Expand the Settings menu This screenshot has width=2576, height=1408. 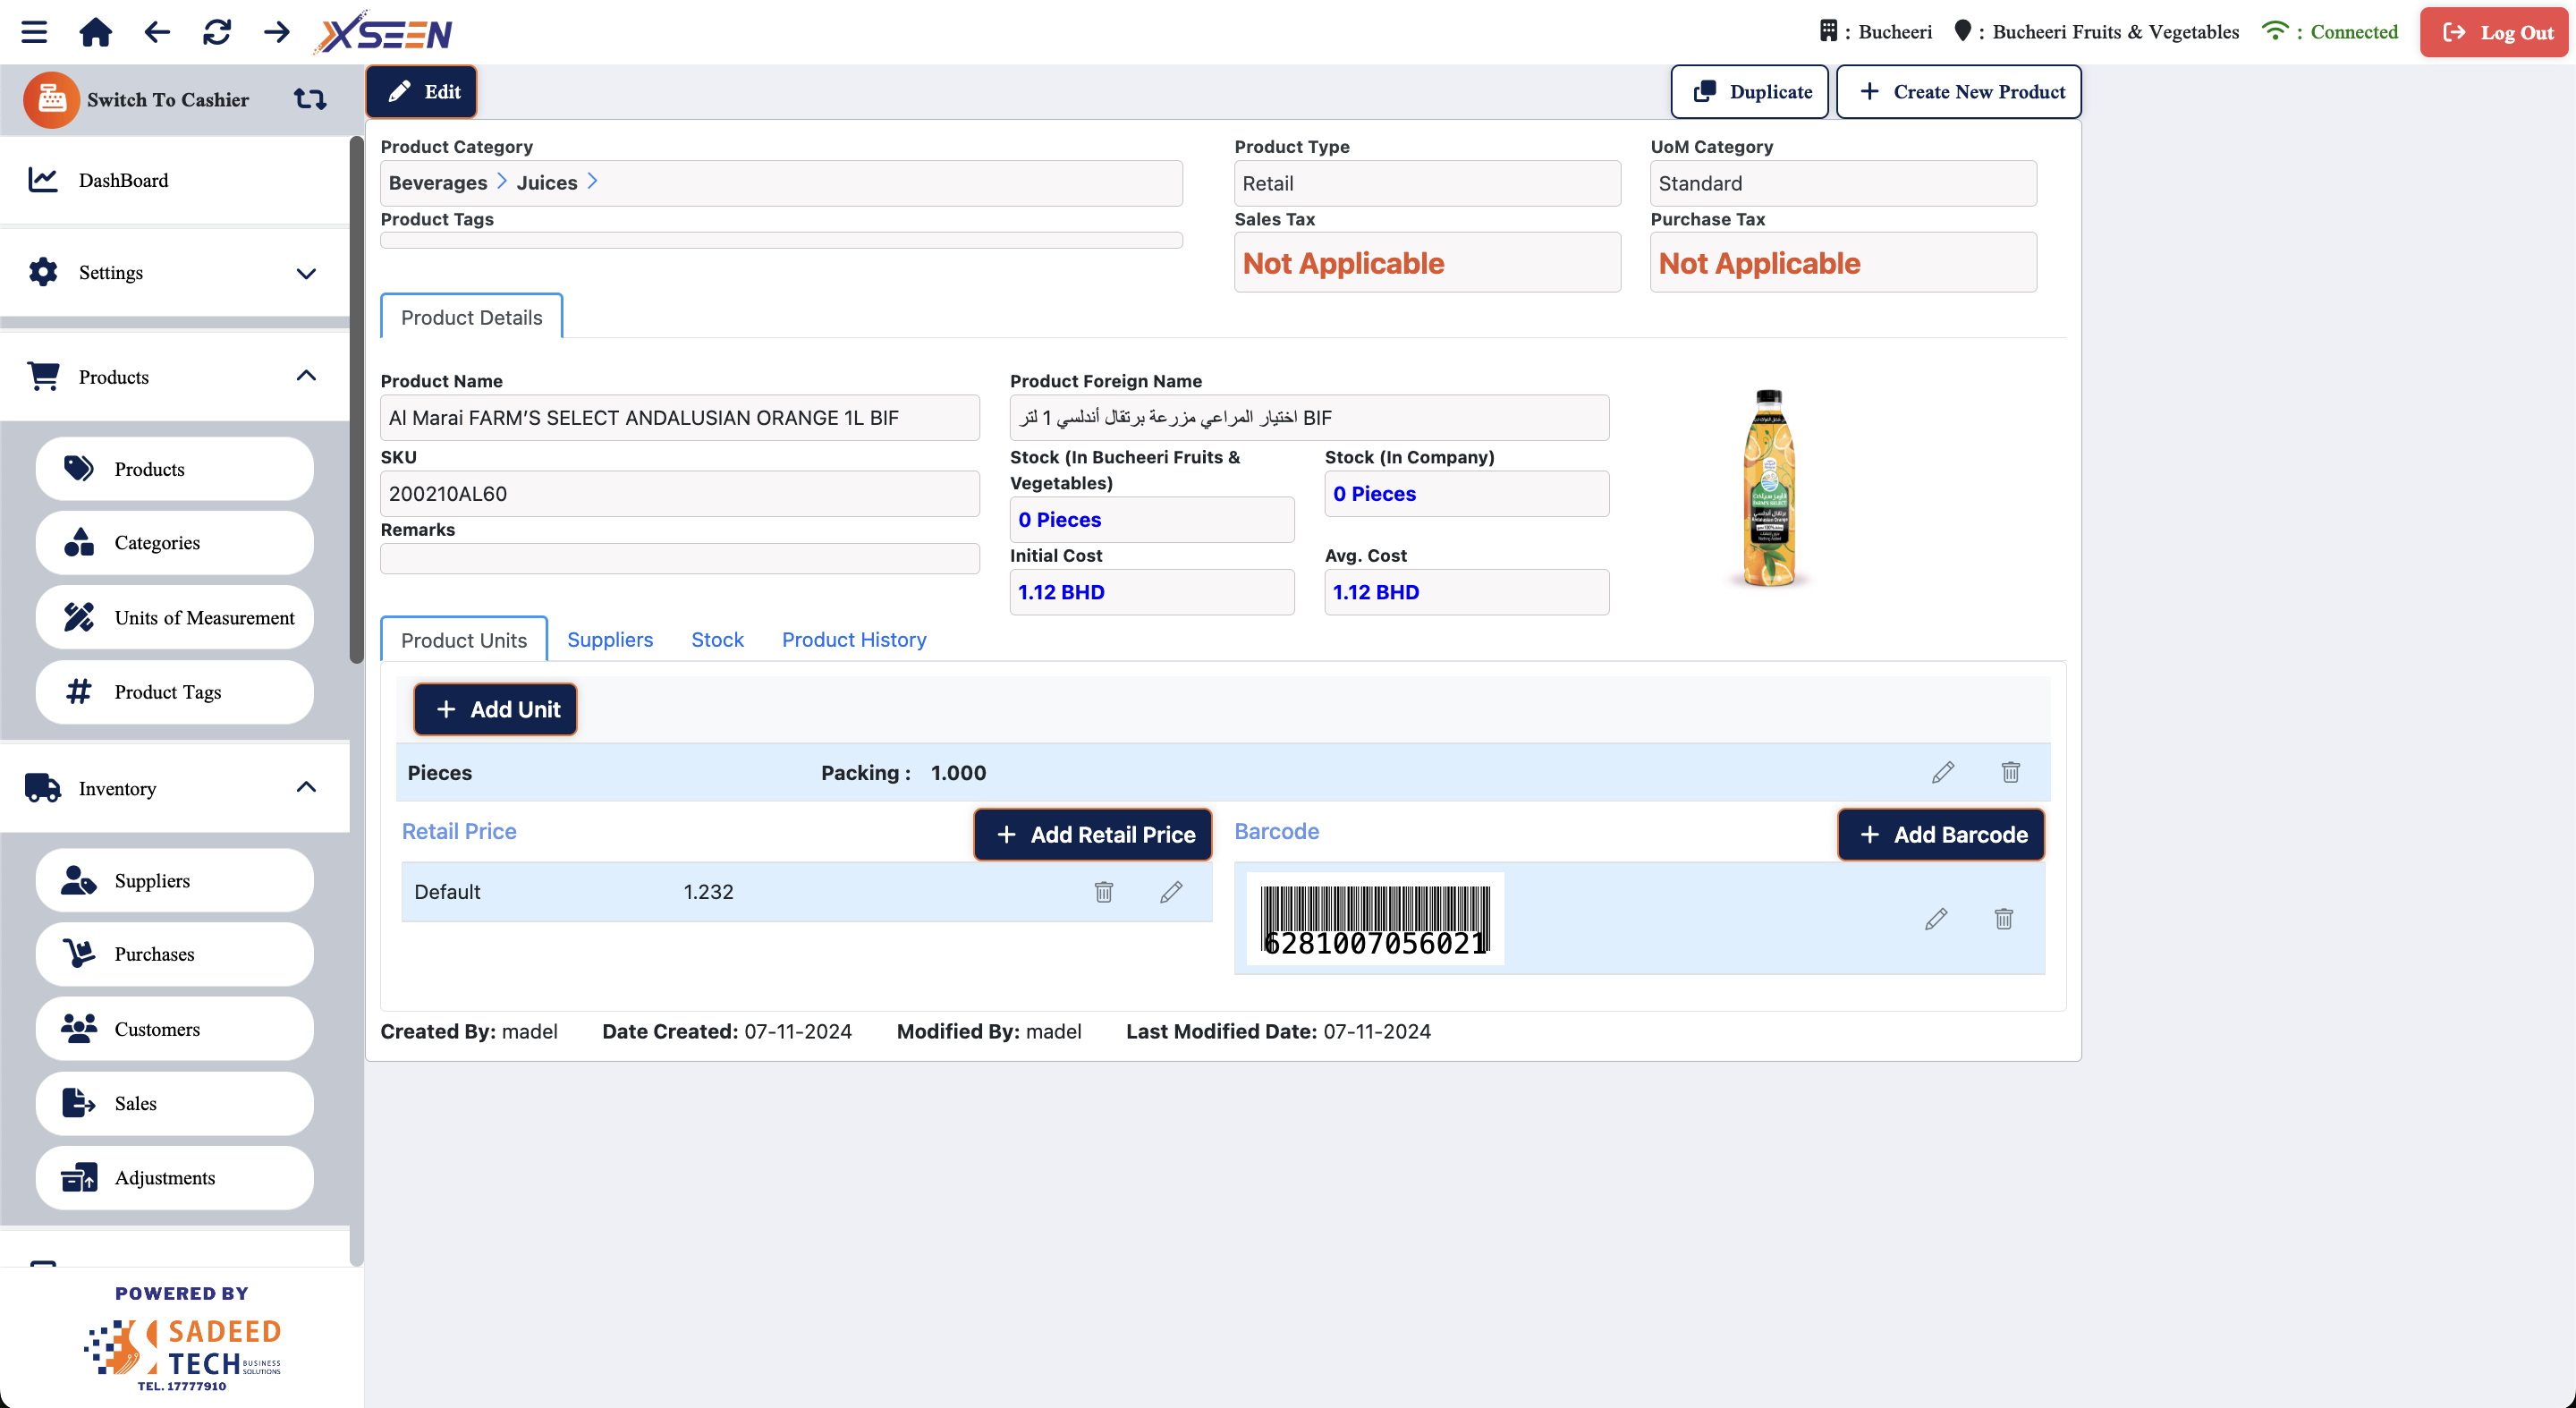click(175, 272)
